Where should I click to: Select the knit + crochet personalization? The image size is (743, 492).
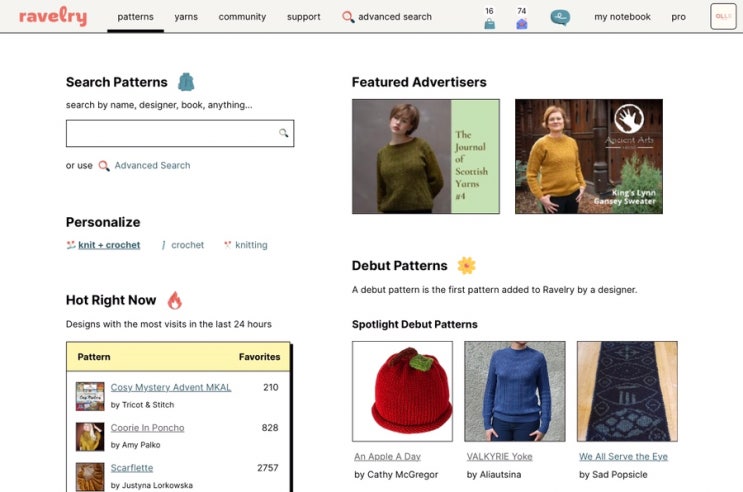click(109, 245)
